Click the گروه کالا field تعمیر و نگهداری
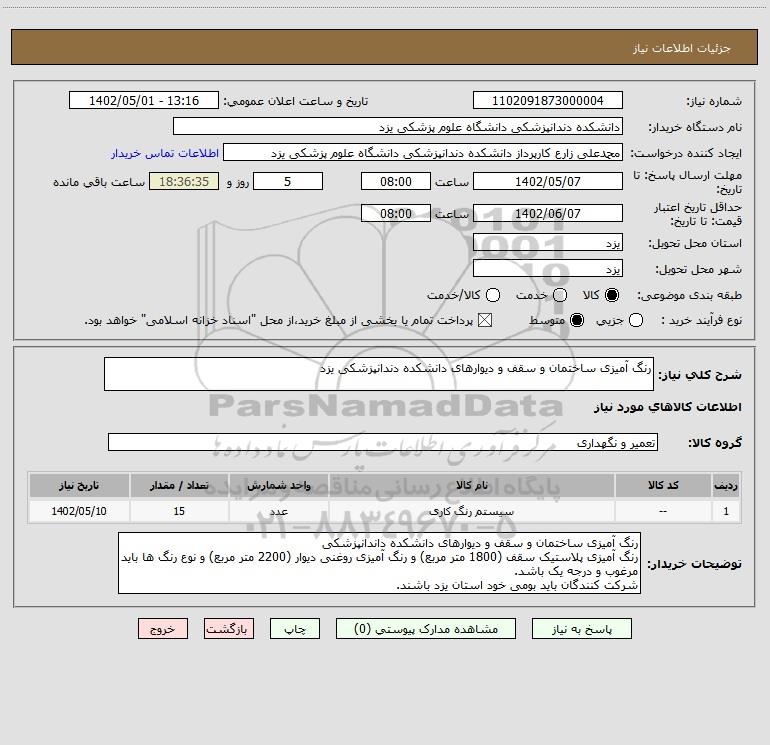 point(383,442)
